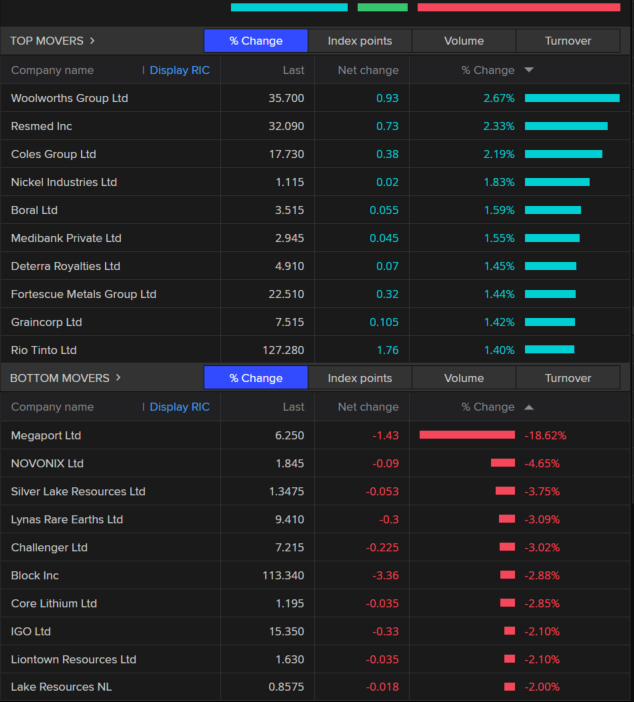Click NOVONIX -4.65% change value
The image size is (634, 702).
542,463
